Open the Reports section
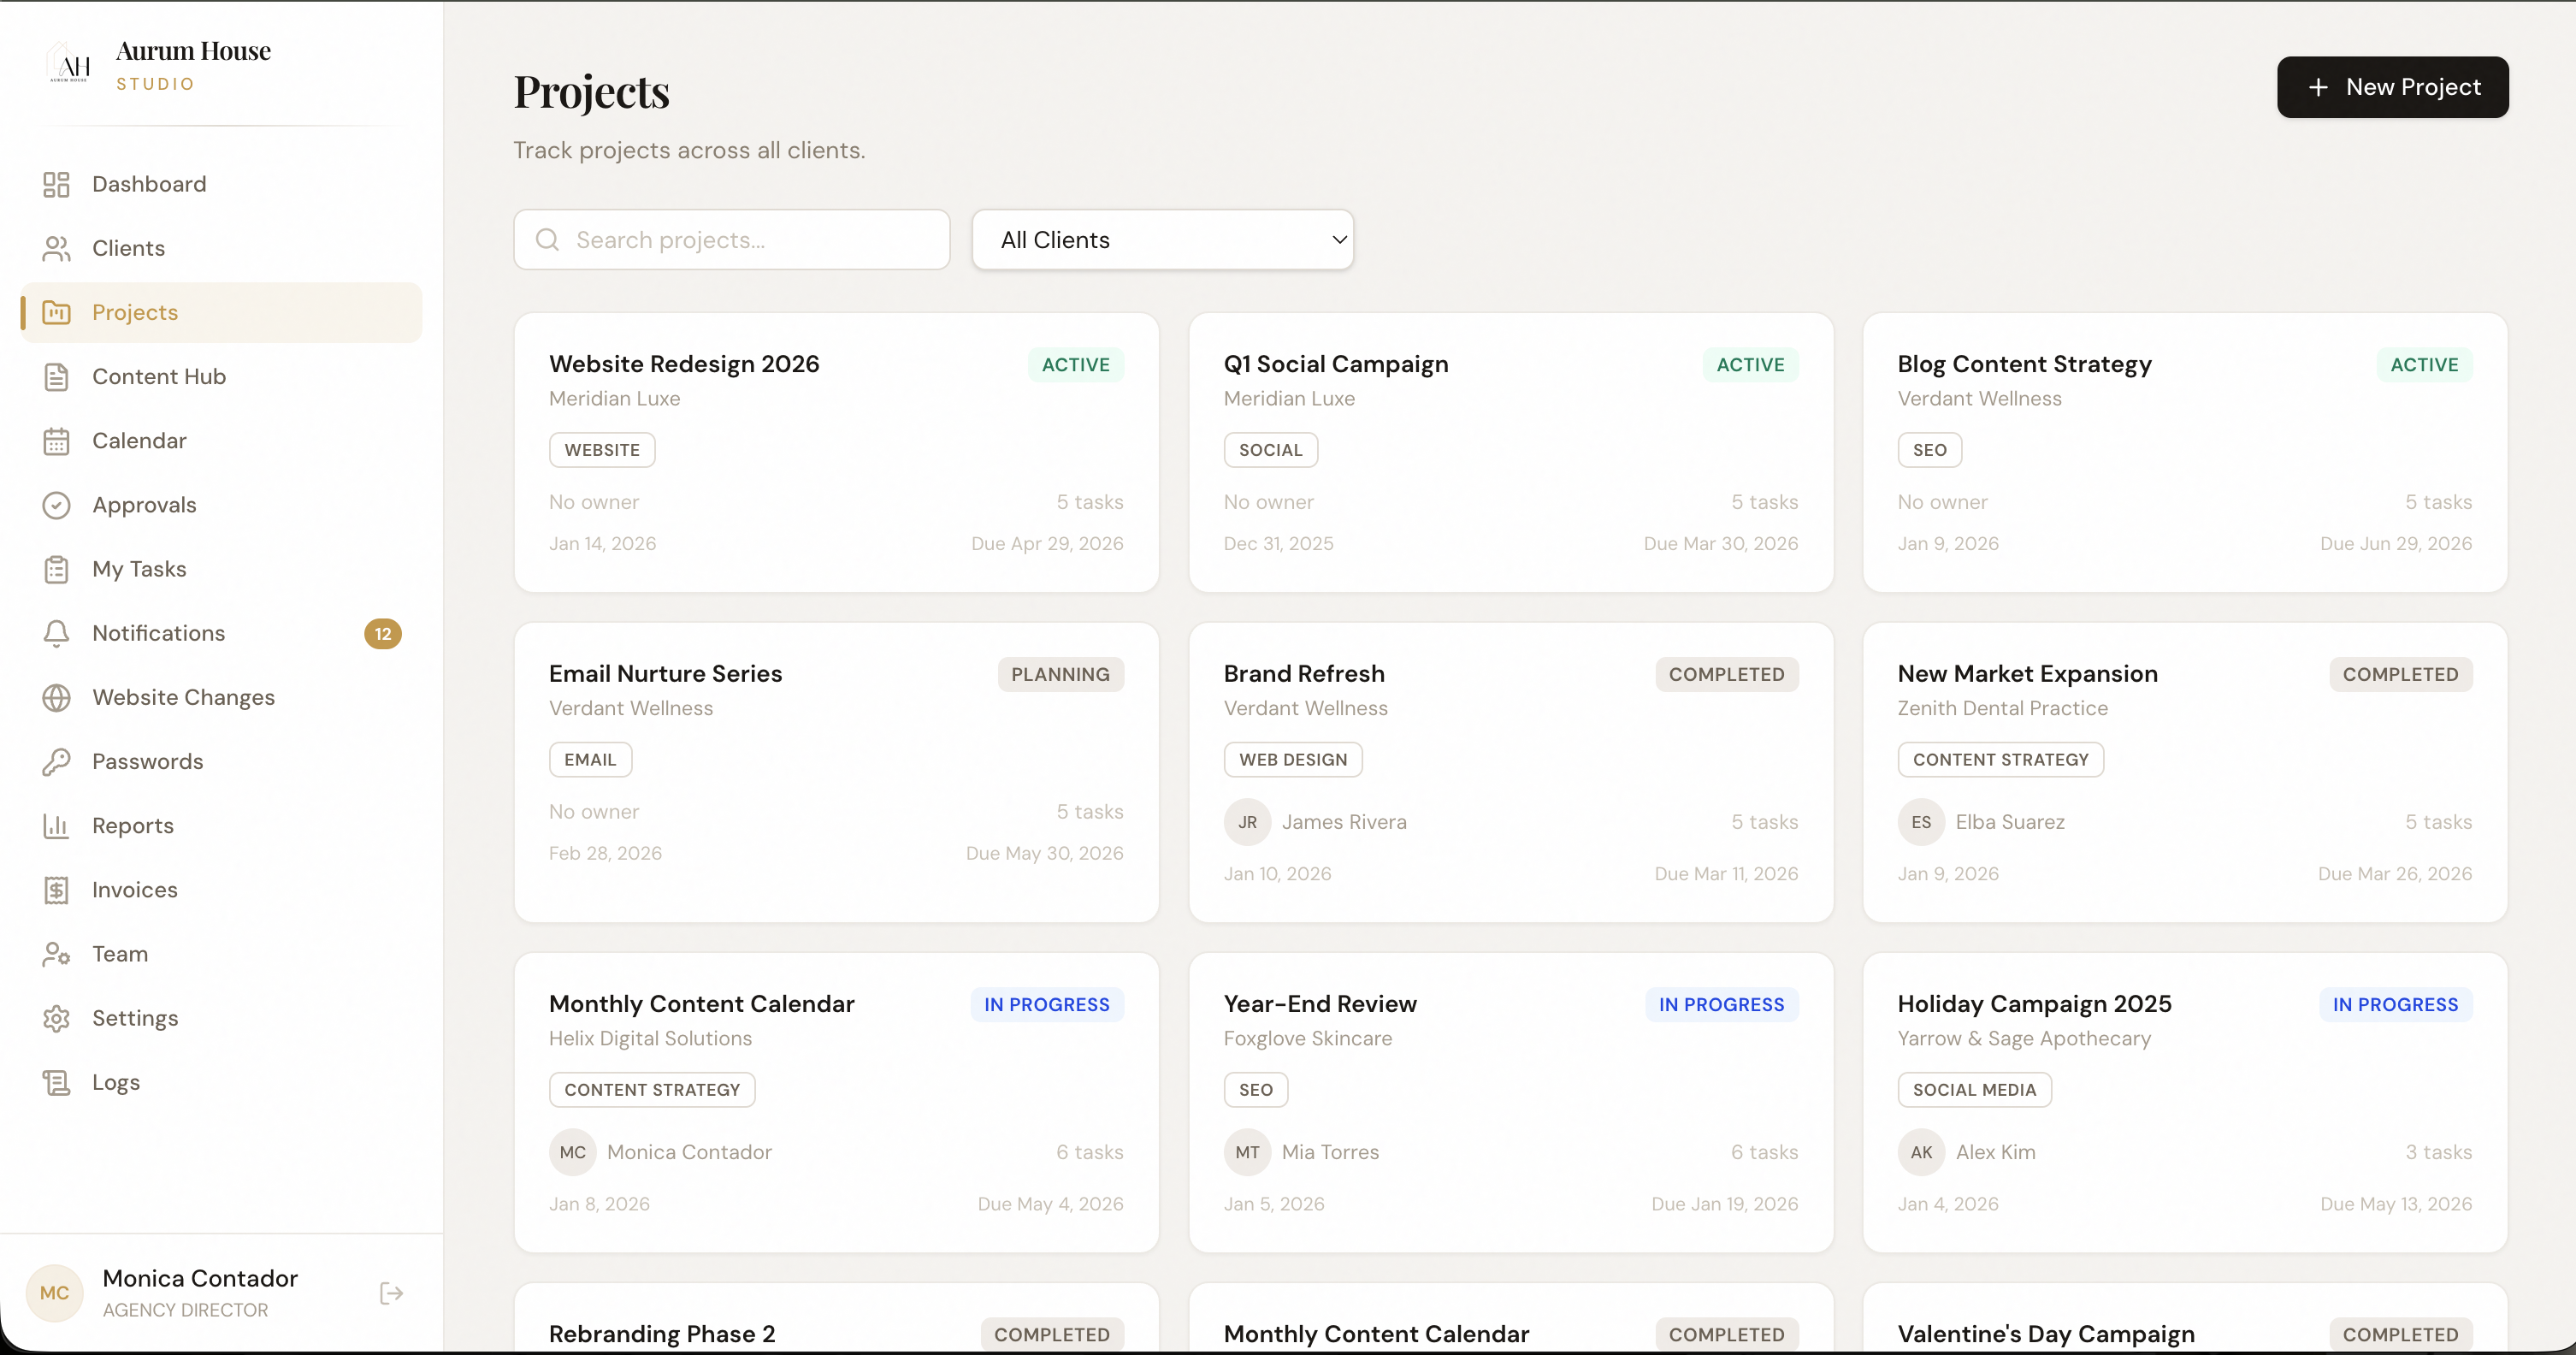 (133, 825)
